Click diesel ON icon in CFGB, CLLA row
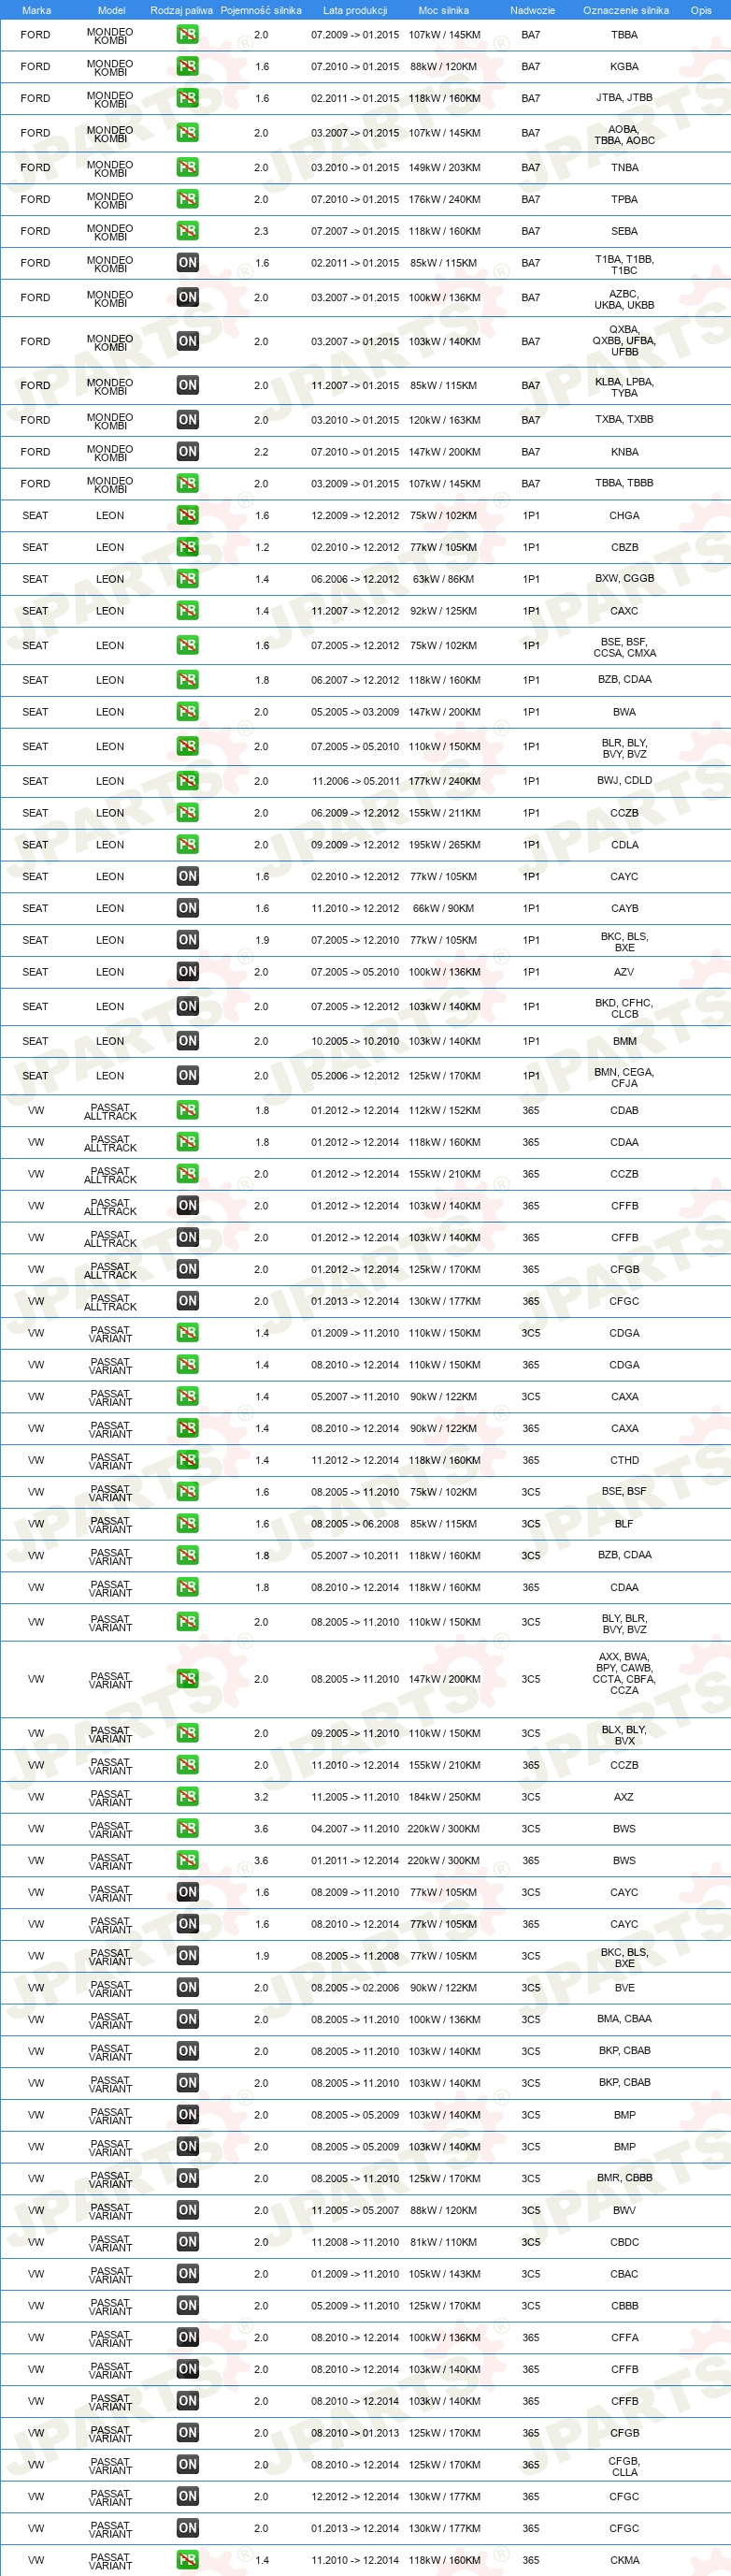The height and width of the screenshot is (2576, 731). point(187,2465)
